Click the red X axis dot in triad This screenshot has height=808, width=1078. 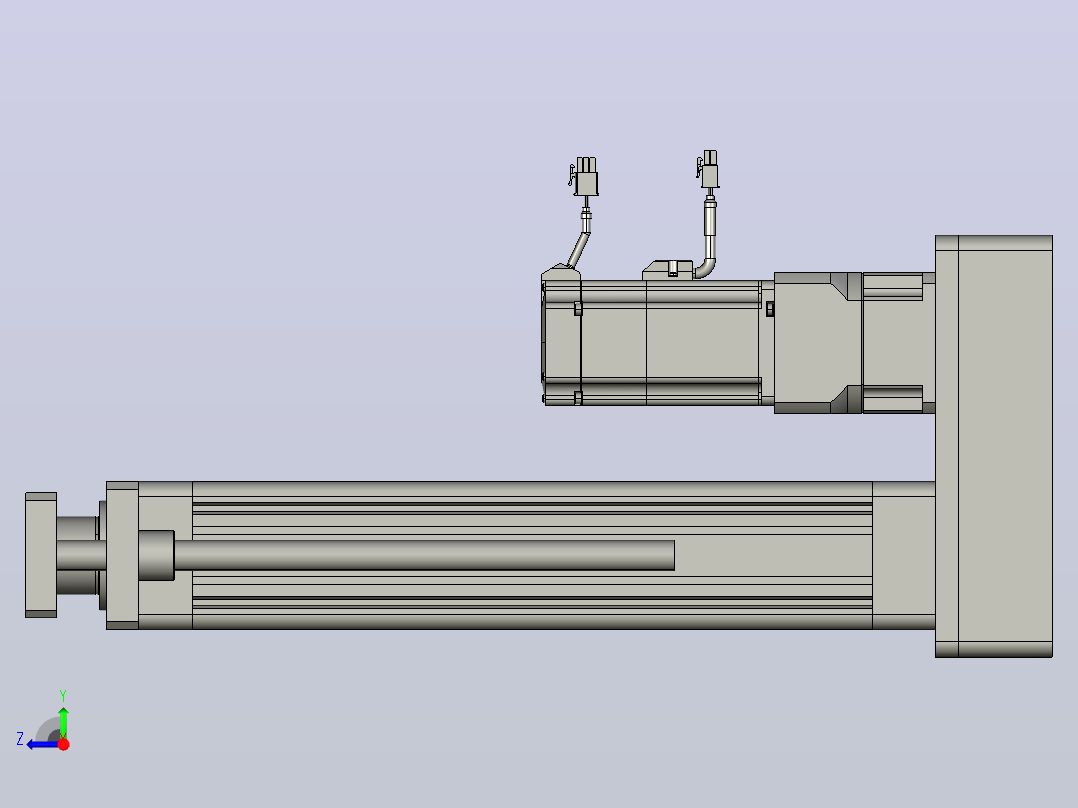click(x=64, y=744)
